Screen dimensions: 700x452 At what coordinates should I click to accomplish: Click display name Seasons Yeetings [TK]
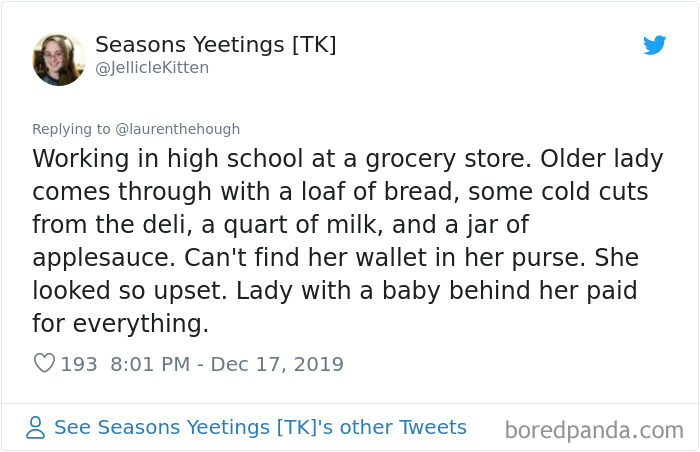(x=215, y=45)
